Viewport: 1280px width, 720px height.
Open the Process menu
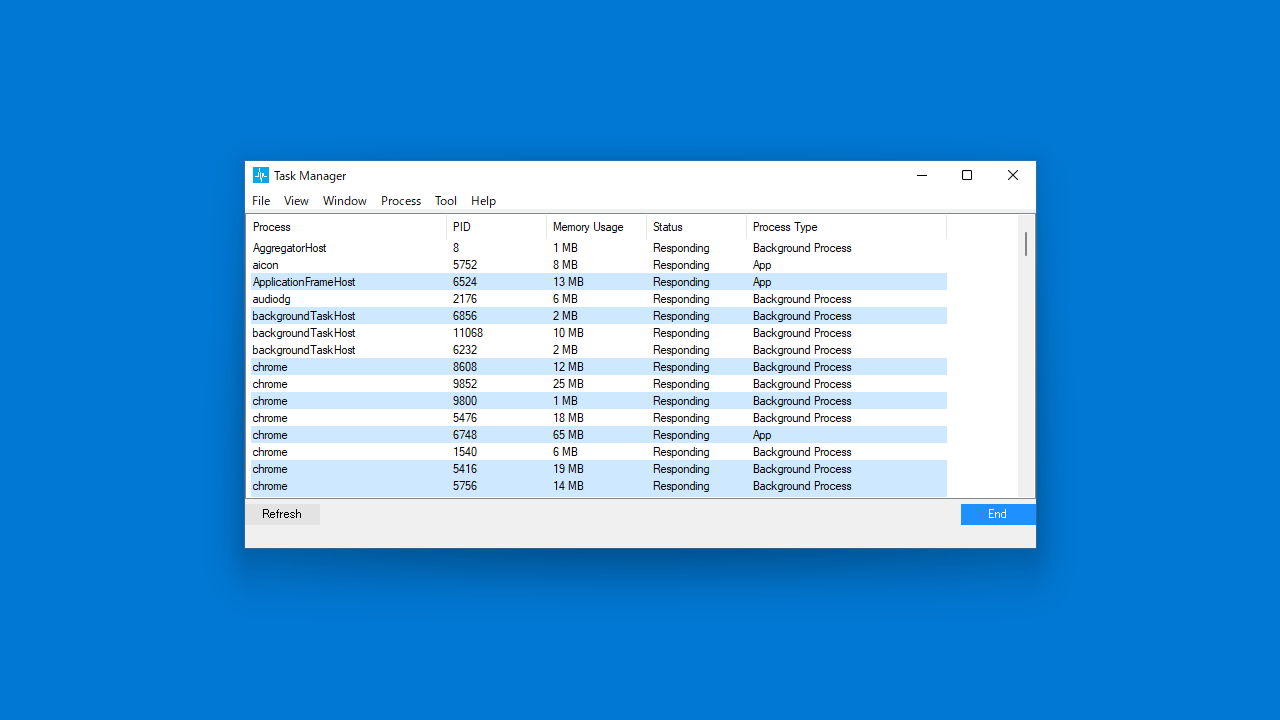(x=401, y=201)
